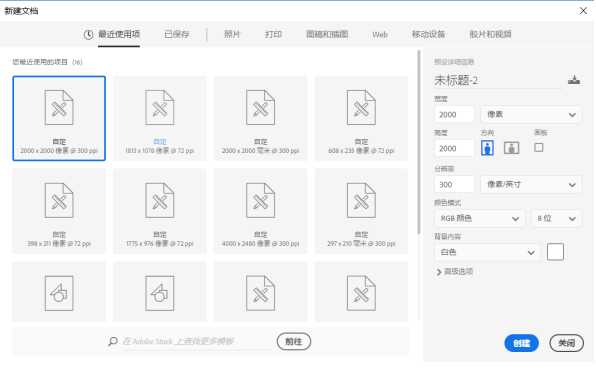Choose the 4000 x 2480 像素 preset icon
The image size is (596, 368).
coord(260,200)
